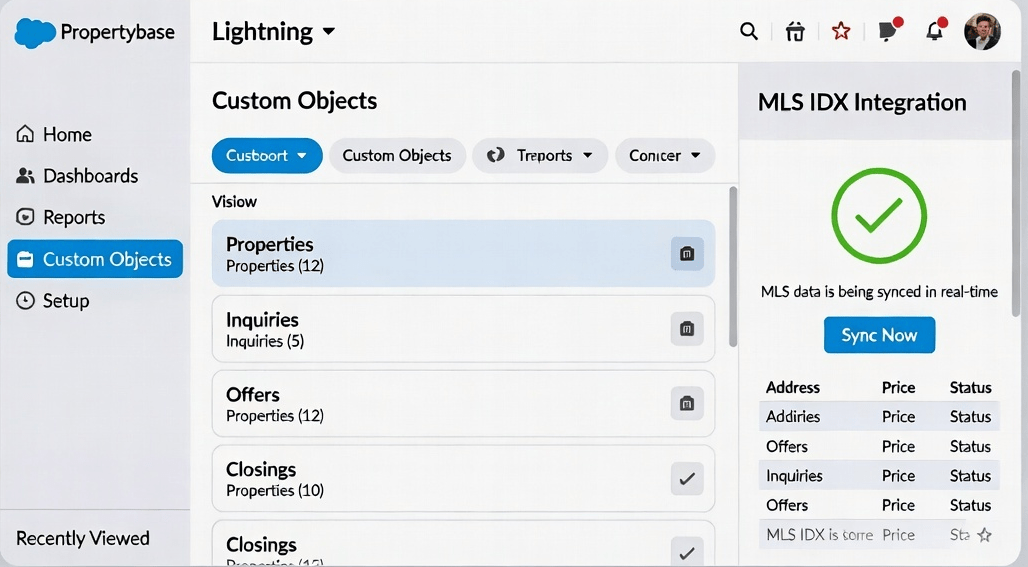Click the gift box icon in header
Screen dimensions: 1028x567
click(x=795, y=31)
